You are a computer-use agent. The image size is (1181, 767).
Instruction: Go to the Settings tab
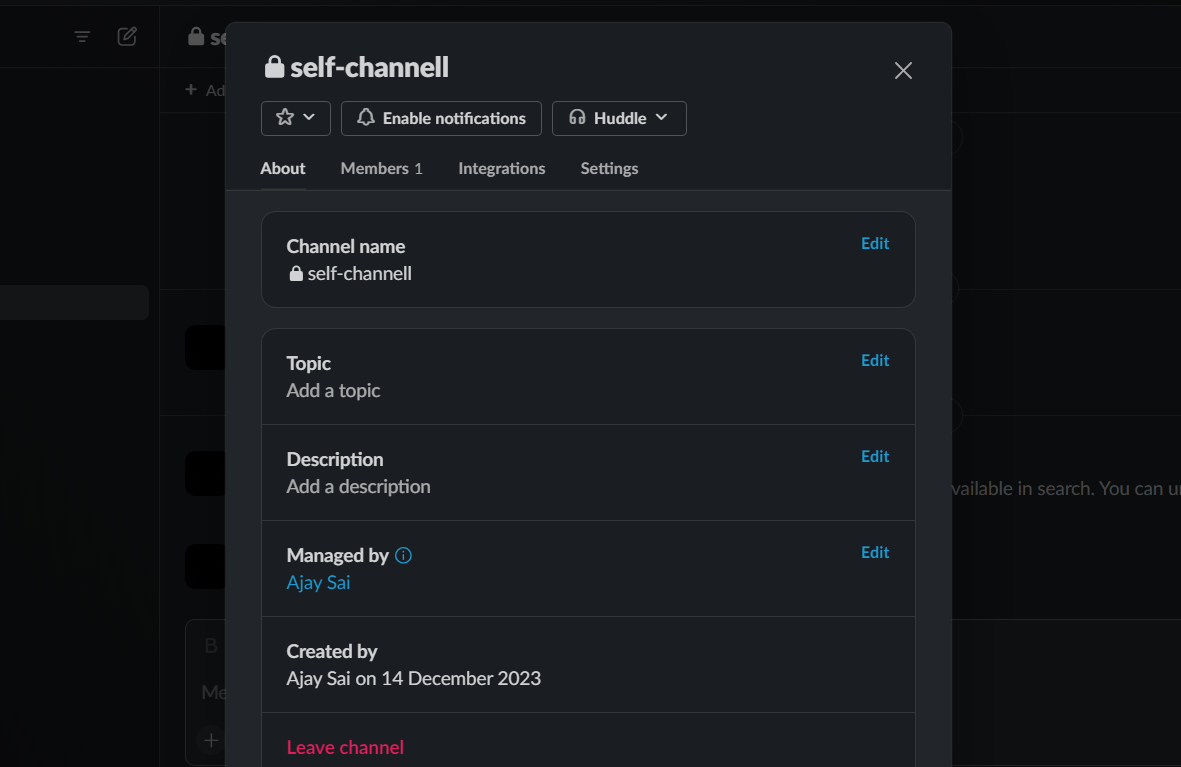(x=609, y=169)
